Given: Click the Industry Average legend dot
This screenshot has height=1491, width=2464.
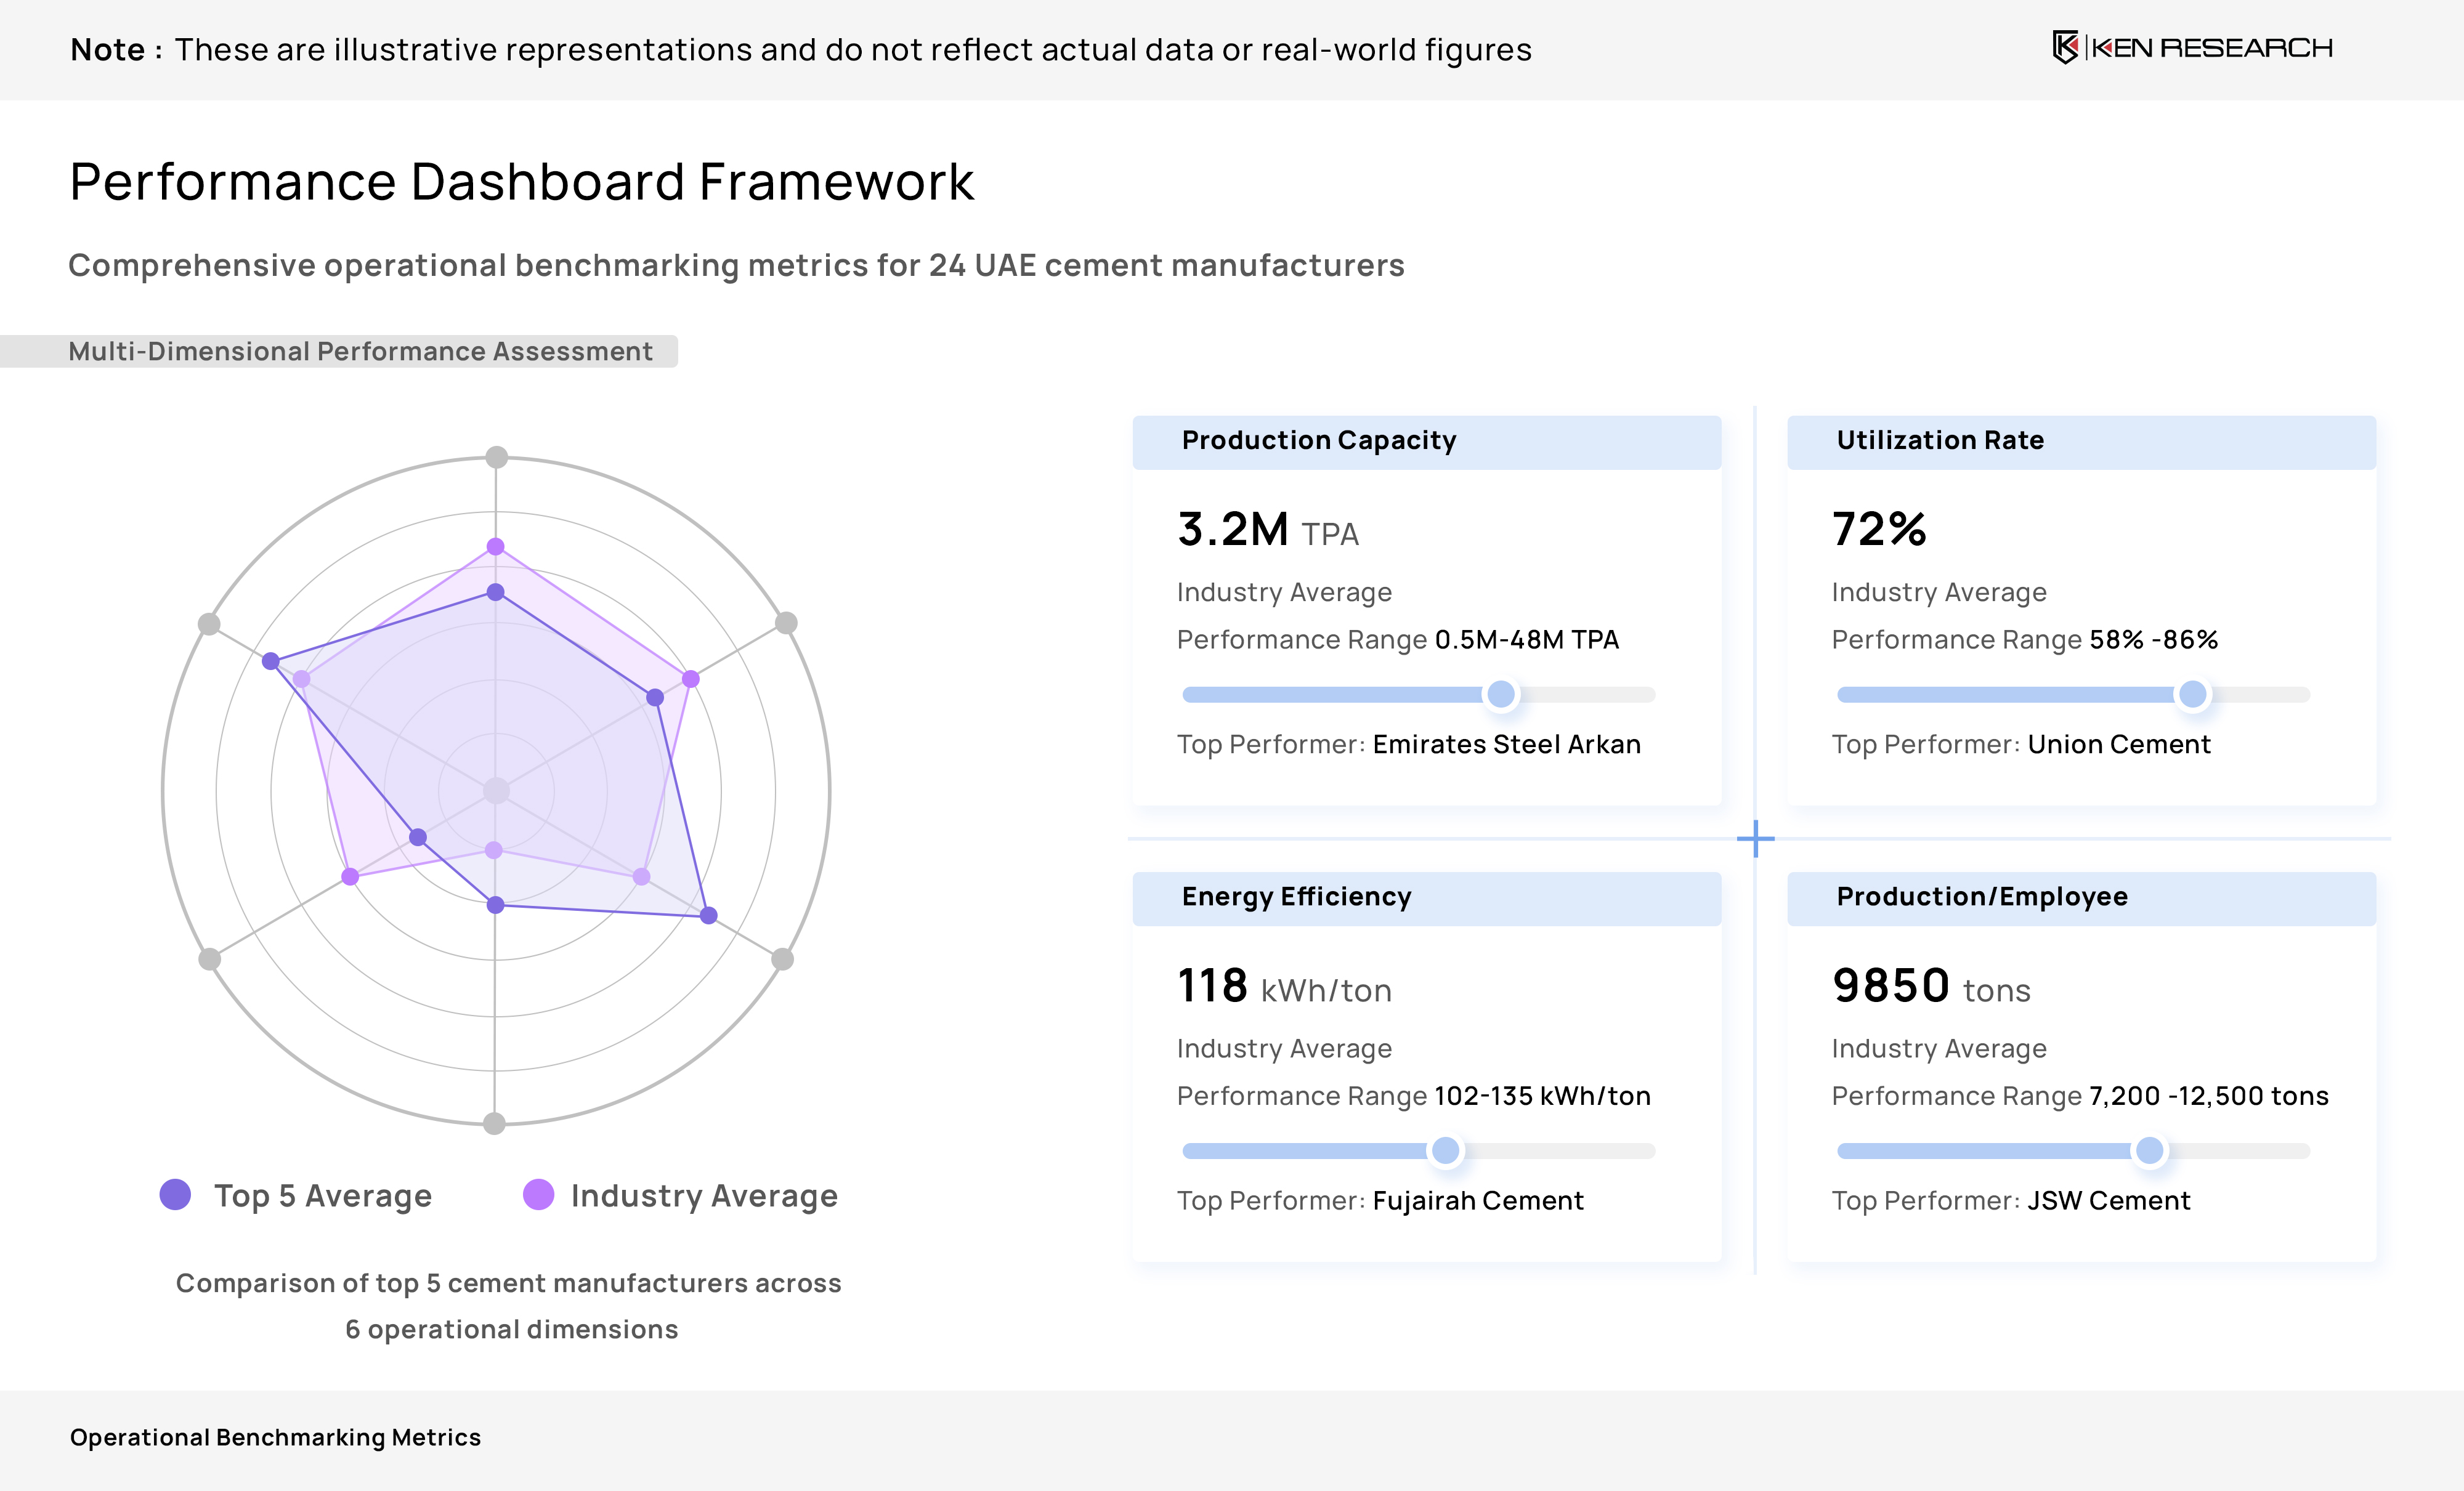Looking at the screenshot, I should (x=538, y=1194).
